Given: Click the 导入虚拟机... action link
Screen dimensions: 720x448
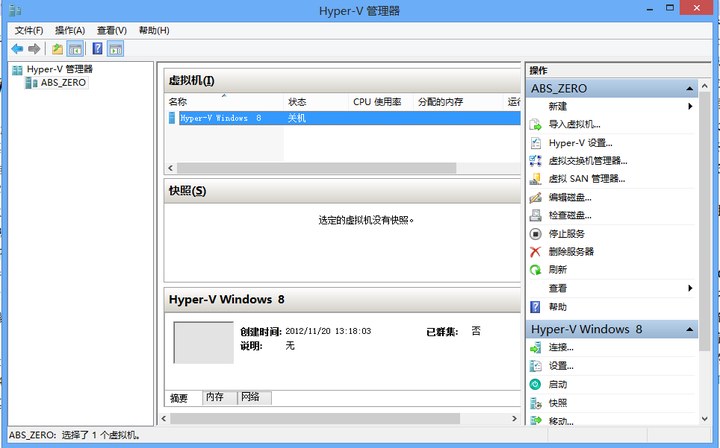Looking at the screenshot, I should click(574, 124).
